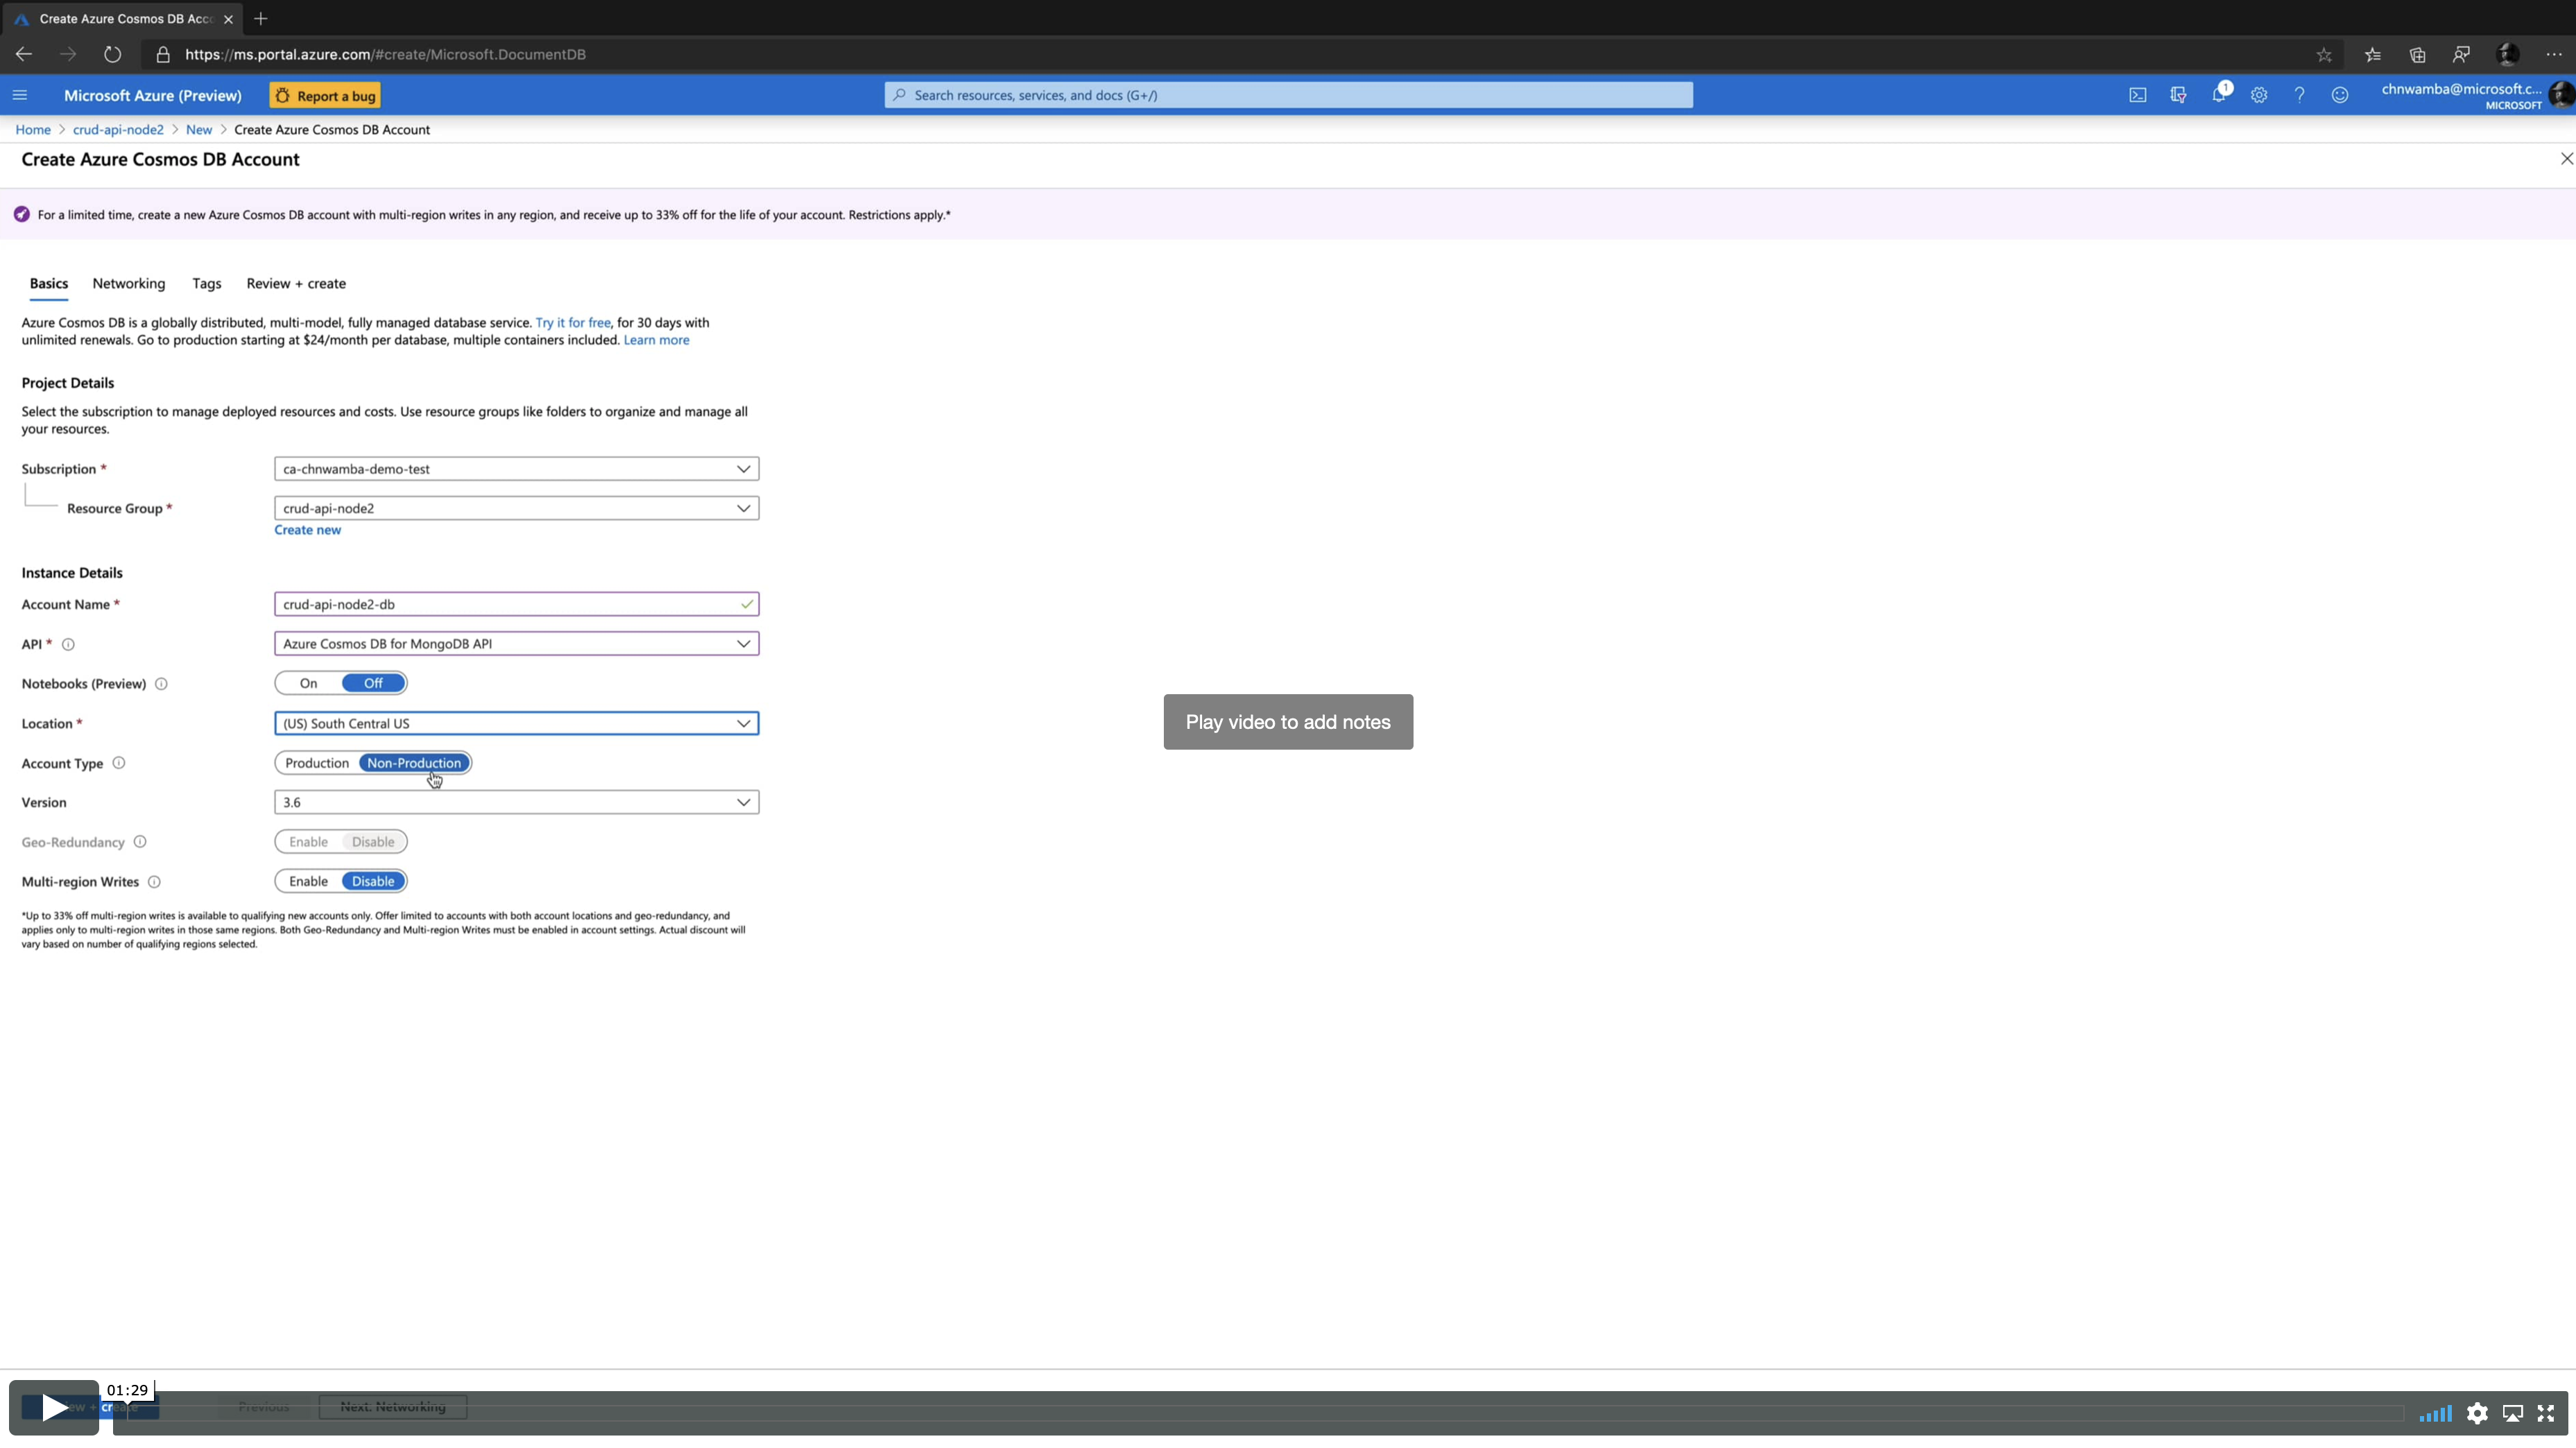Set Notebooks (Preview) to Off
2576x1448 pixels.
tap(373, 683)
